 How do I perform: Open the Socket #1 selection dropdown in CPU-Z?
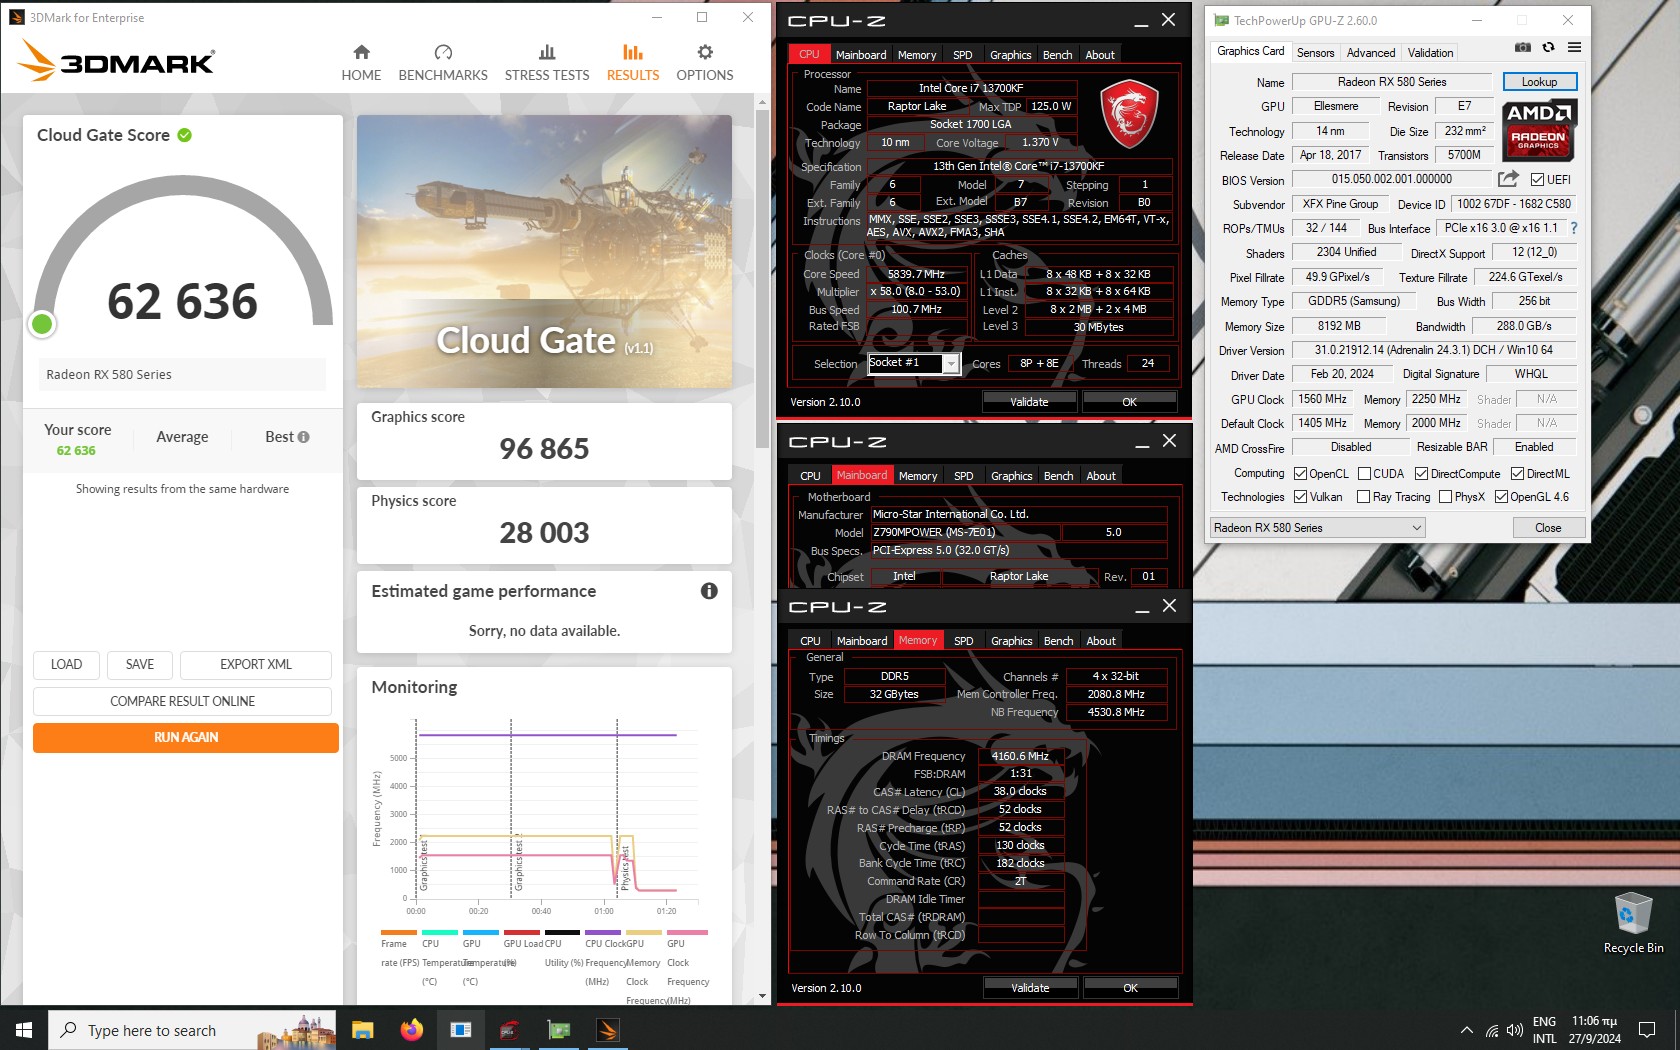914,364
